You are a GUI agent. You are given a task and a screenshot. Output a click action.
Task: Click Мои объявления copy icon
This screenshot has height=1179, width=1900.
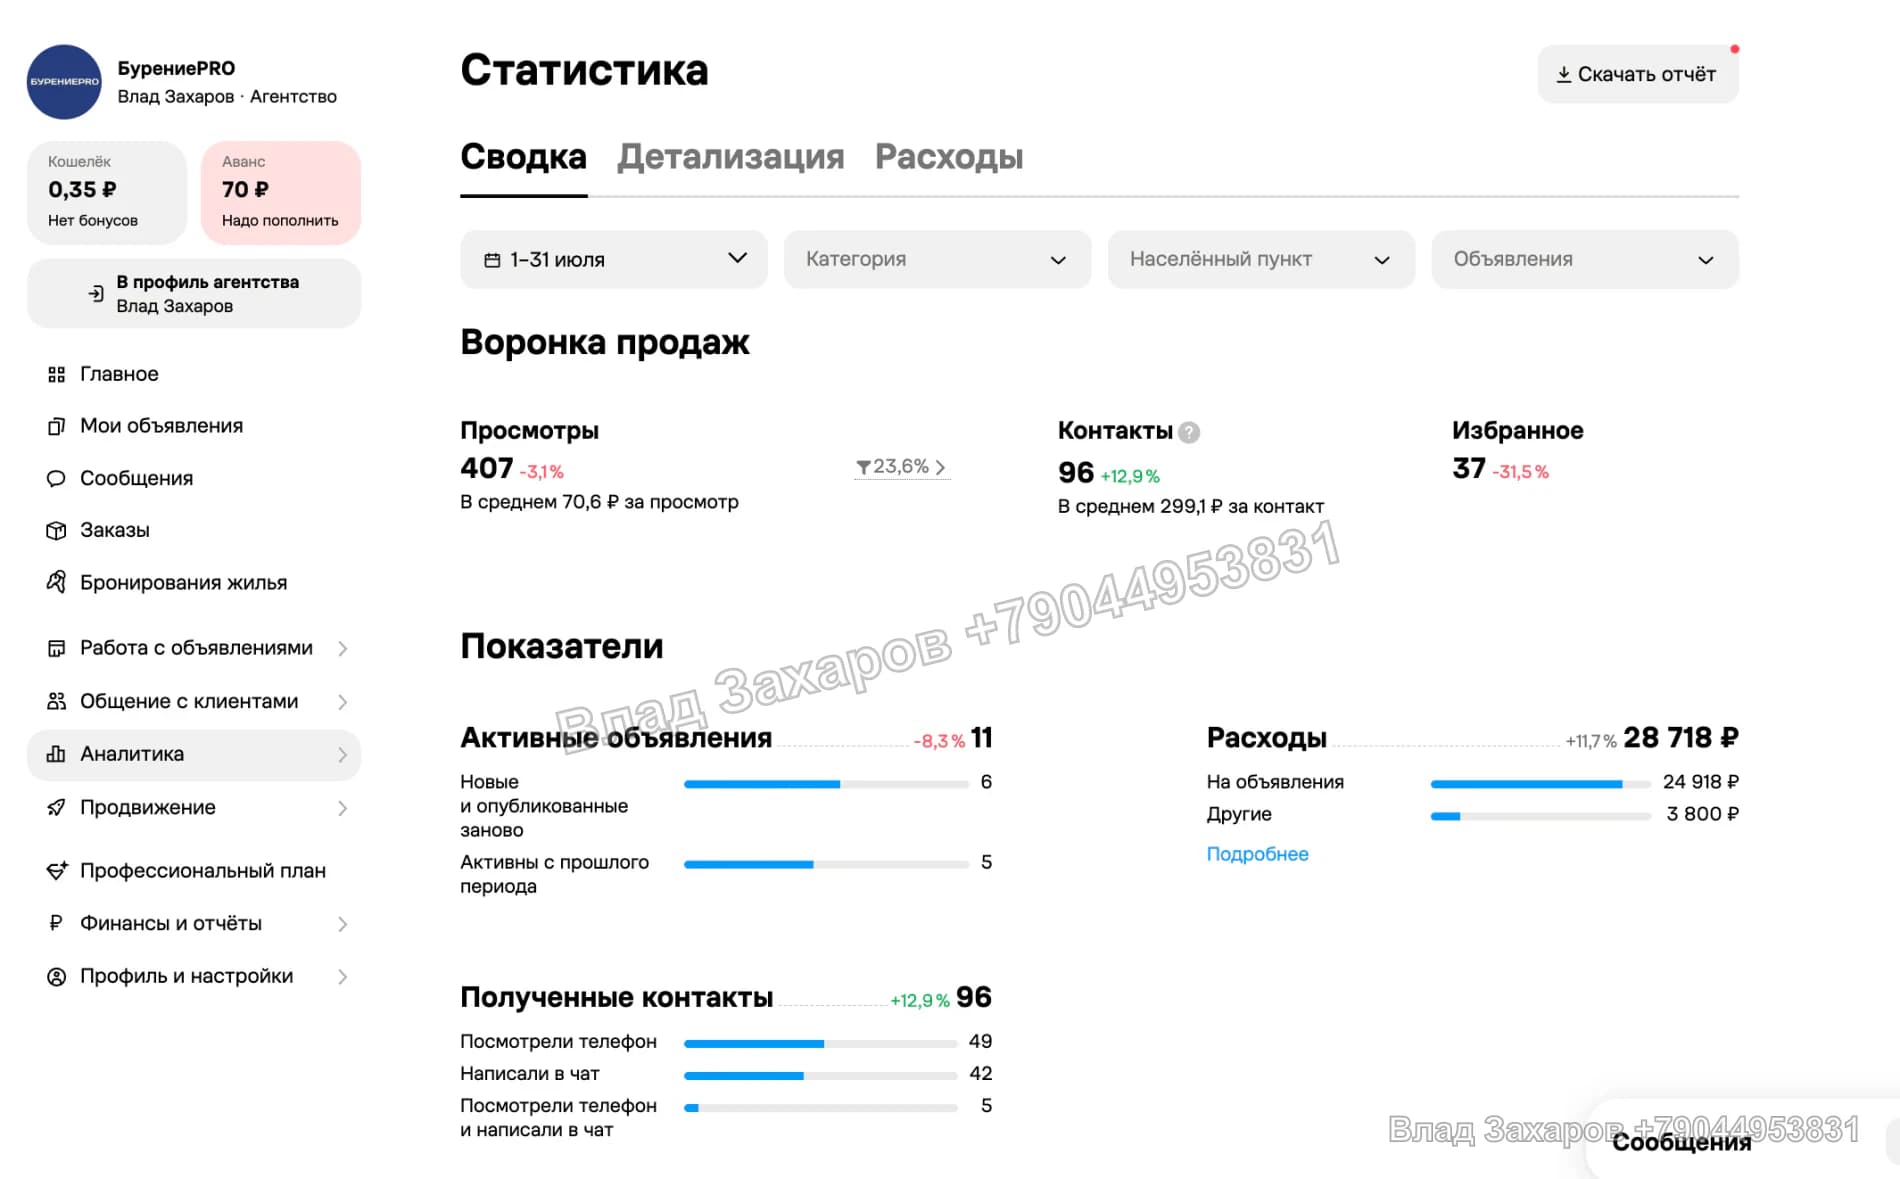pos(56,426)
